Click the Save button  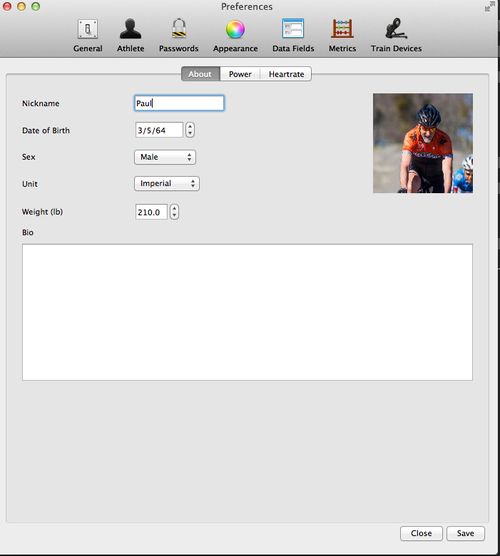465,533
